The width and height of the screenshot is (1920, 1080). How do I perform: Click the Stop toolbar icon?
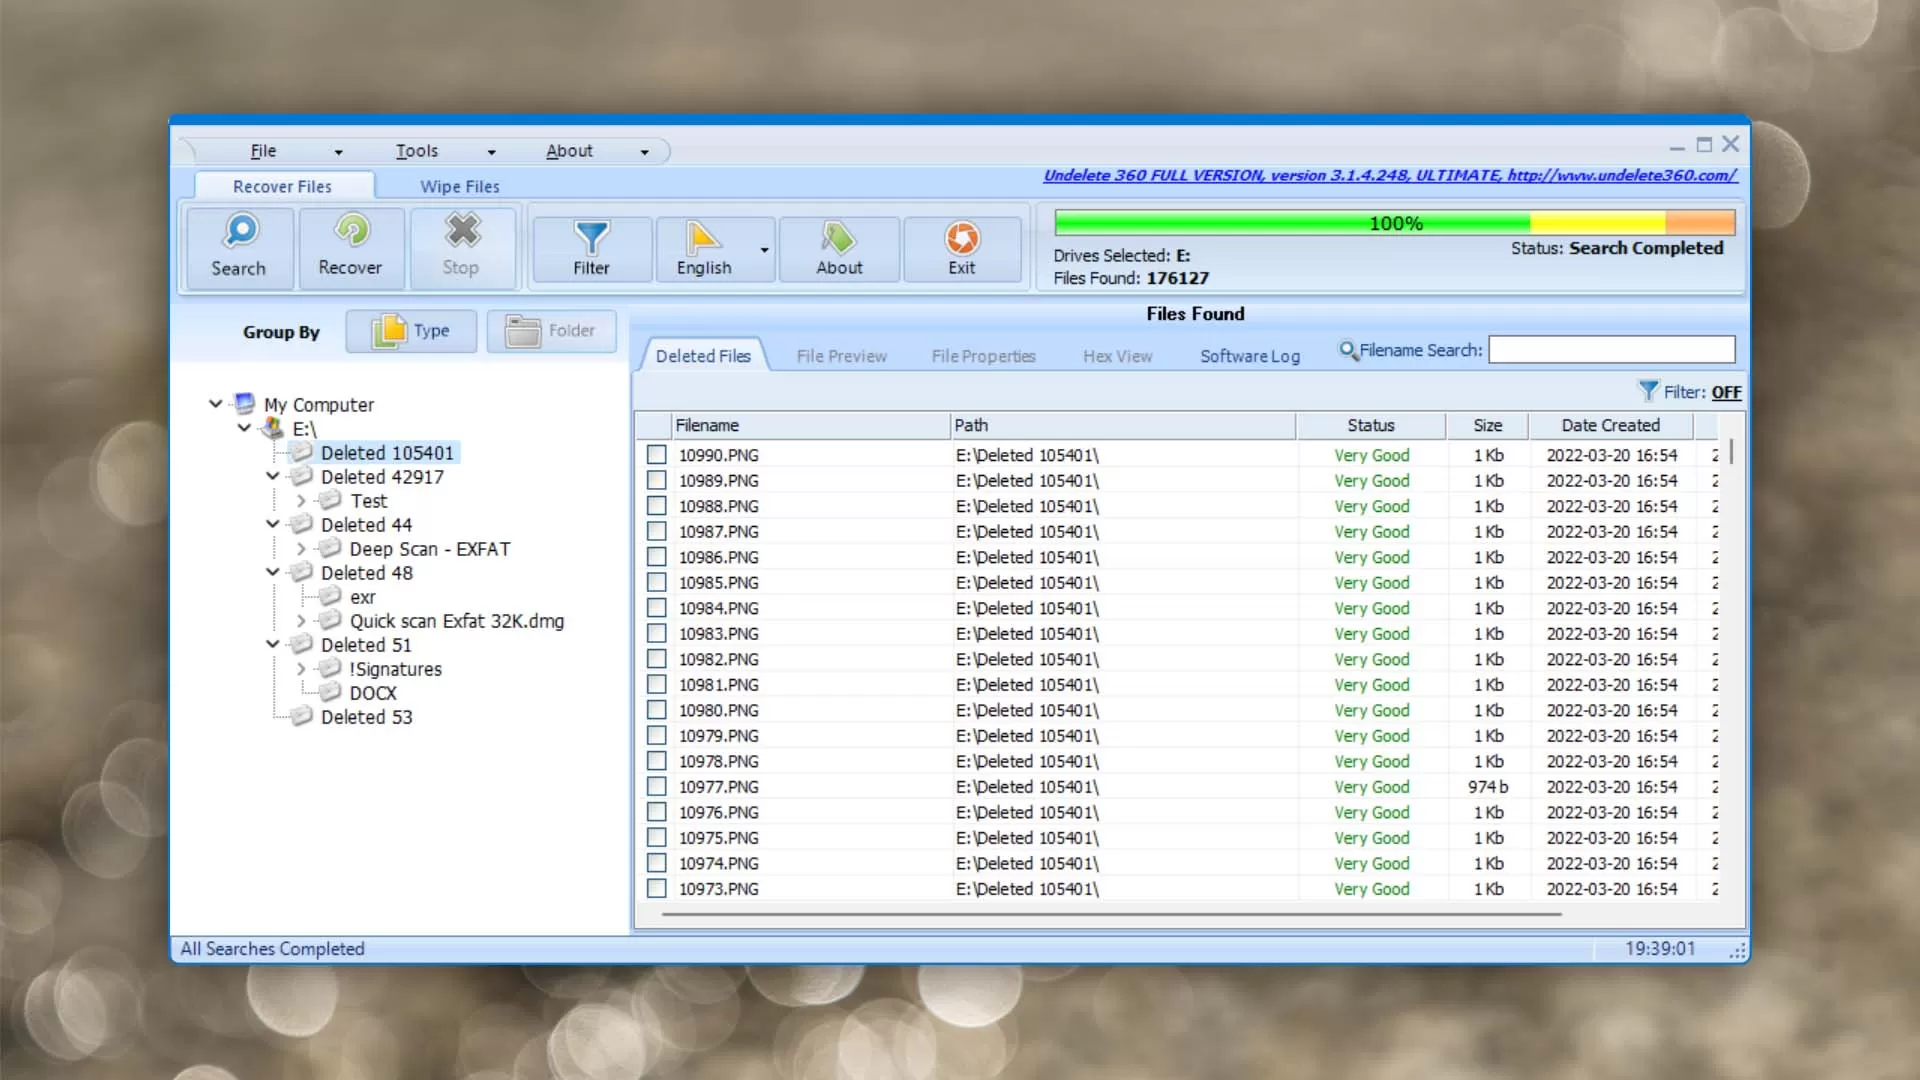pos(462,231)
